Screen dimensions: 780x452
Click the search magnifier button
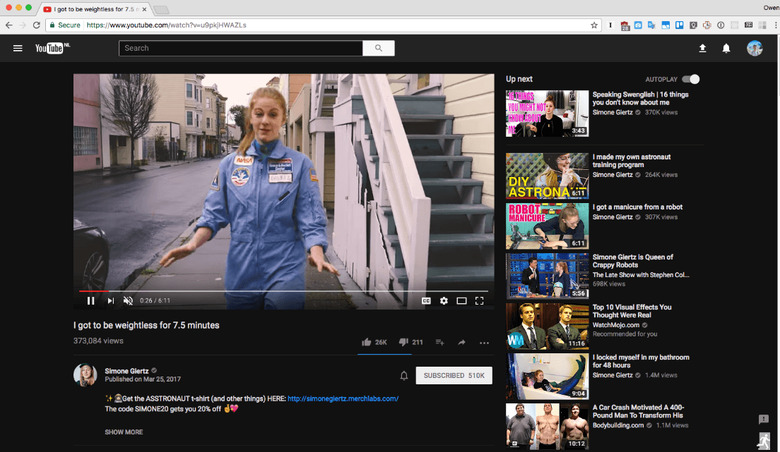point(379,48)
